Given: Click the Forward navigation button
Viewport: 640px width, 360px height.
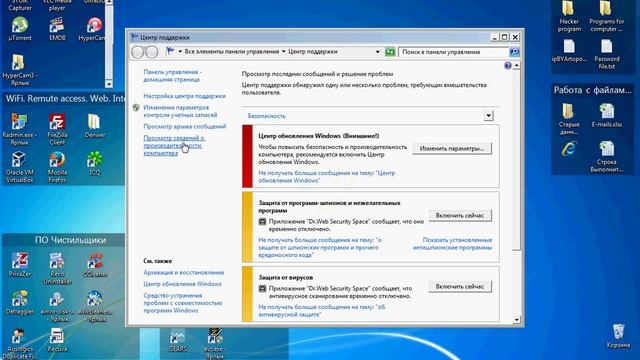Looking at the screenshot, I should pos(151,52).
